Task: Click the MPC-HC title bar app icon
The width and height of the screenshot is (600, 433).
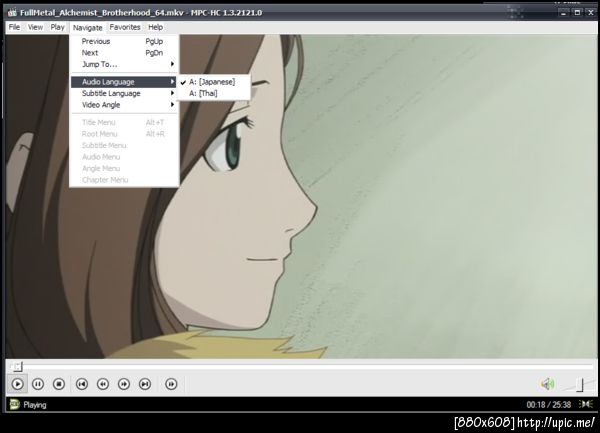Action: pos(12,13)
